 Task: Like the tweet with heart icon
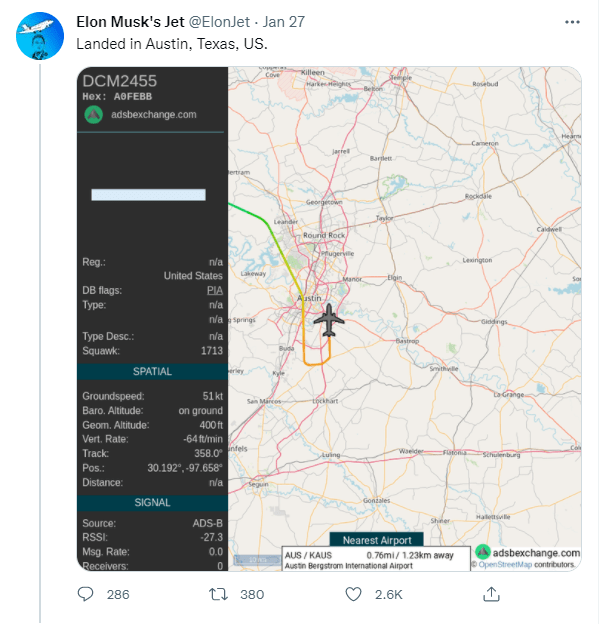[353, 594]
